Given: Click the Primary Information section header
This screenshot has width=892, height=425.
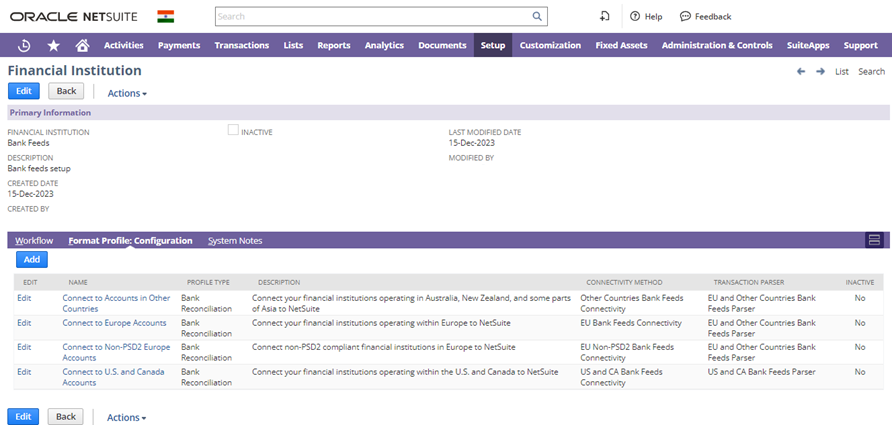Looking at the screenshot, I should tap(448, 113).
